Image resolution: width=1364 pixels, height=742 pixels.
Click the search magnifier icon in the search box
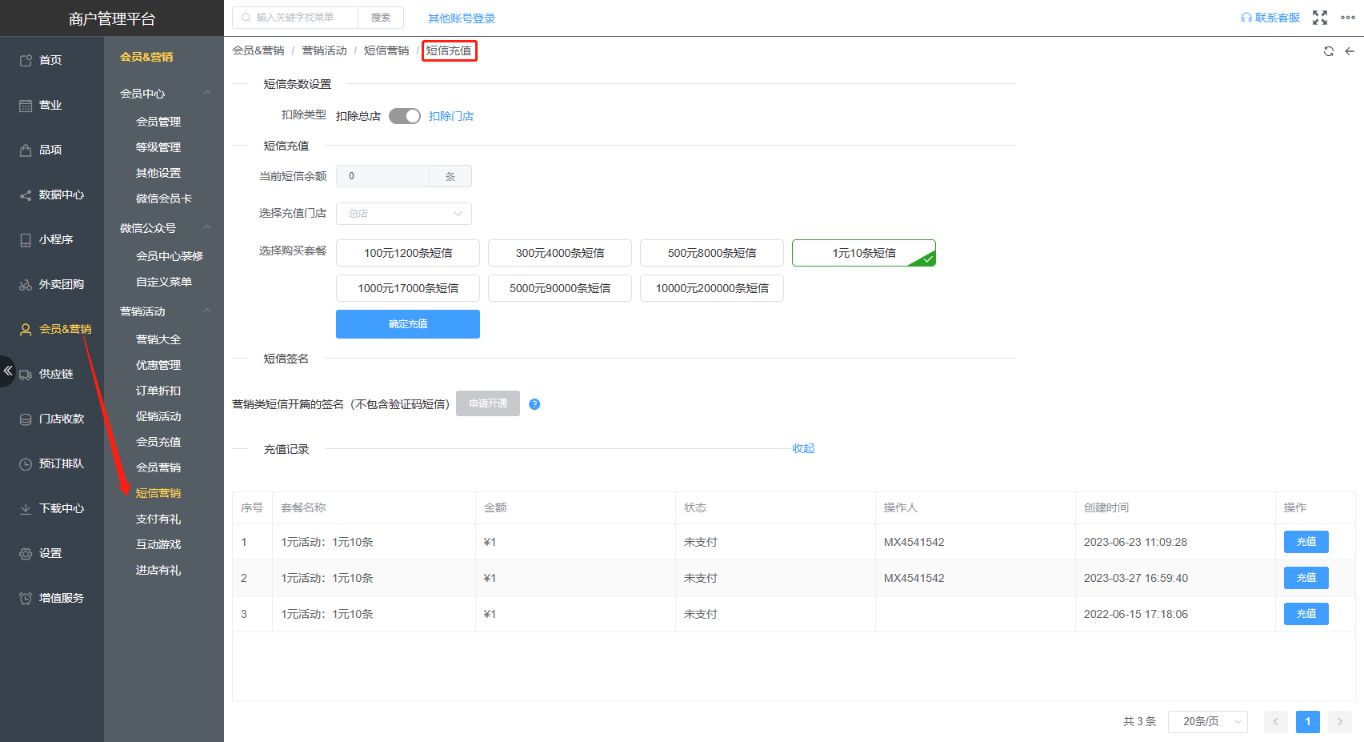tap(246, 18)
